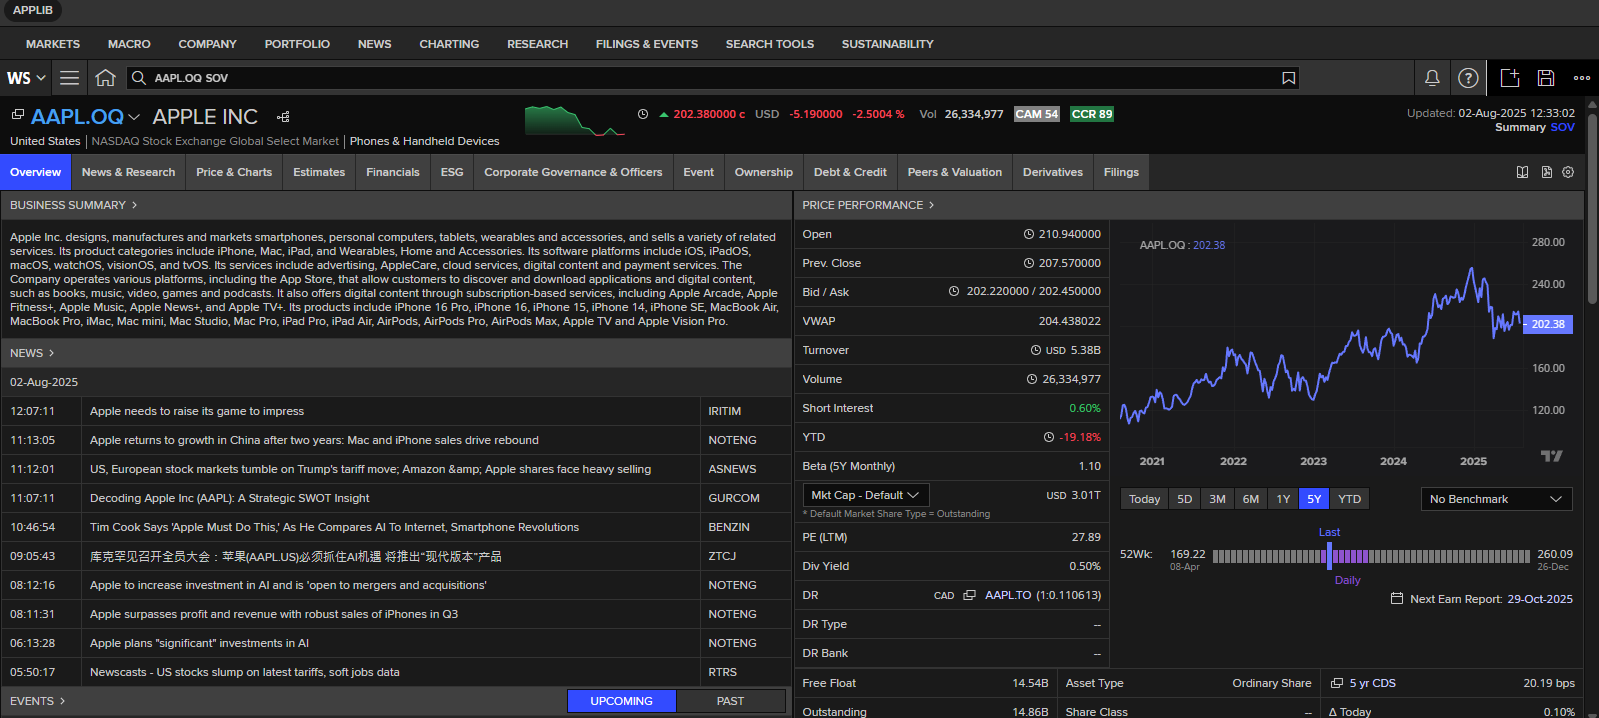1599x718 pixels.
Task: Click the calendar icon near Next Earn Report
Action: point(1397,598)
